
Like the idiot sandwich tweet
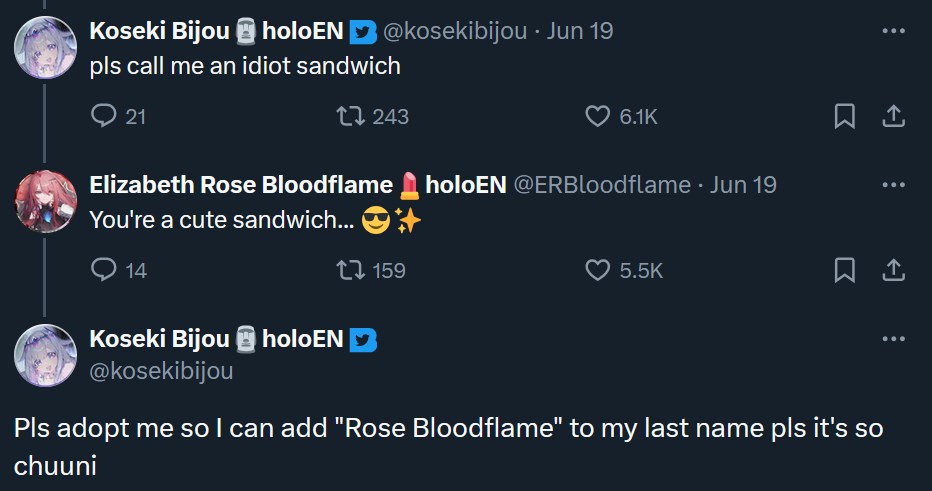[x=597, y=117]
